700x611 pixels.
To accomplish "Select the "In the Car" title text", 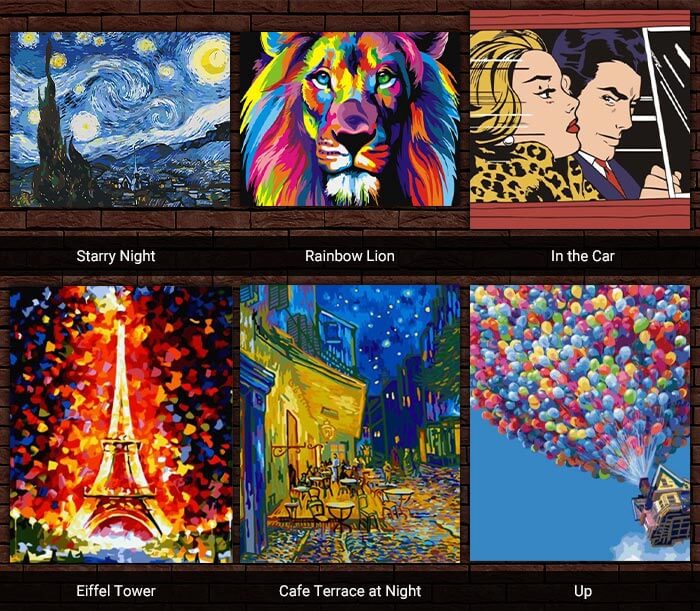I will pos(583,256).
